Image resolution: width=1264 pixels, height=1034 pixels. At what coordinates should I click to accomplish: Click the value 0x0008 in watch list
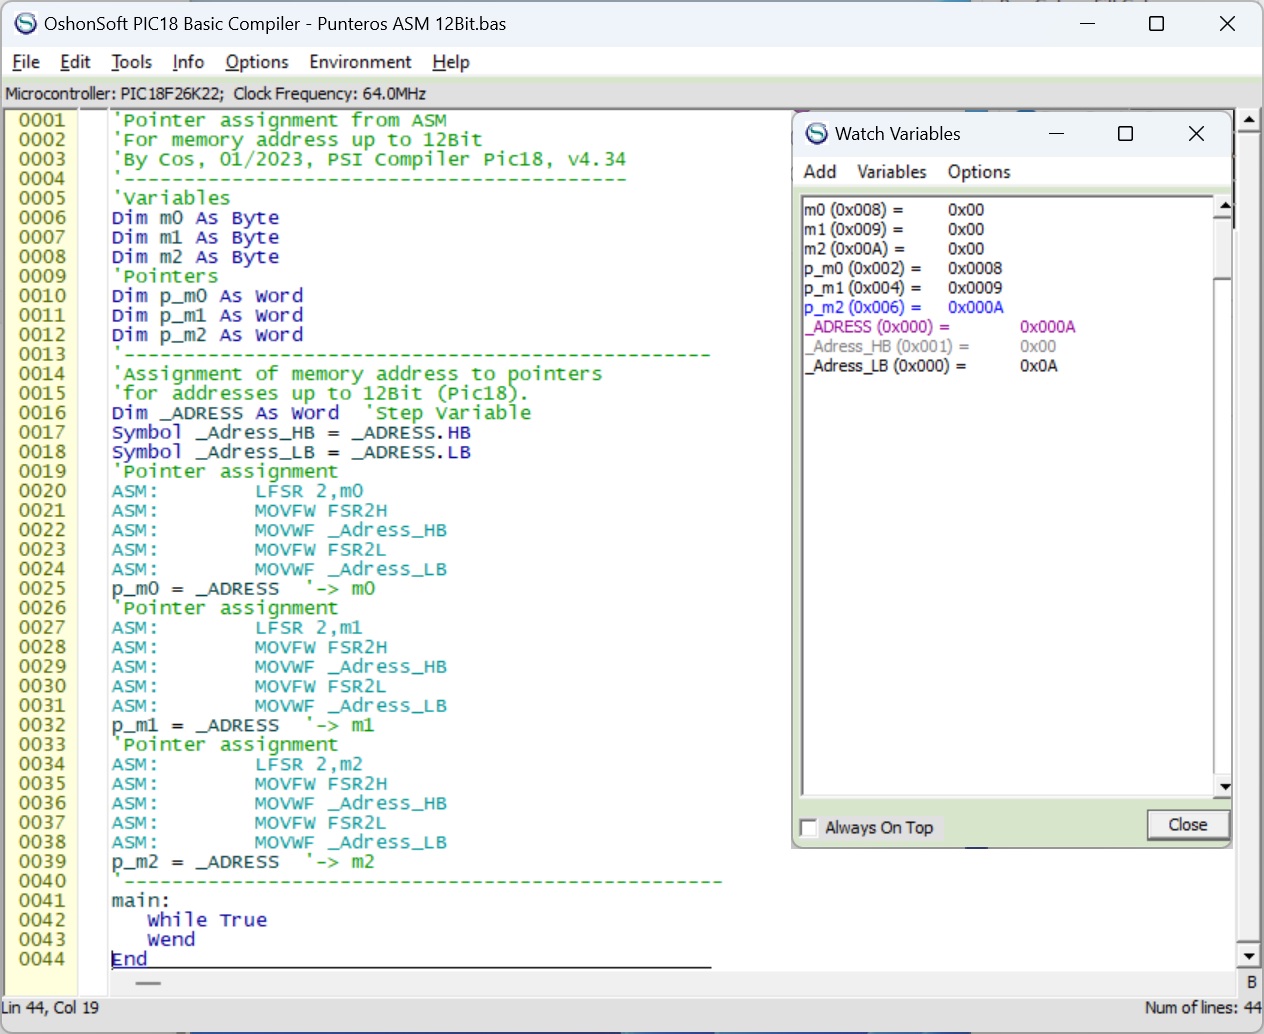(x=975, y=268)
